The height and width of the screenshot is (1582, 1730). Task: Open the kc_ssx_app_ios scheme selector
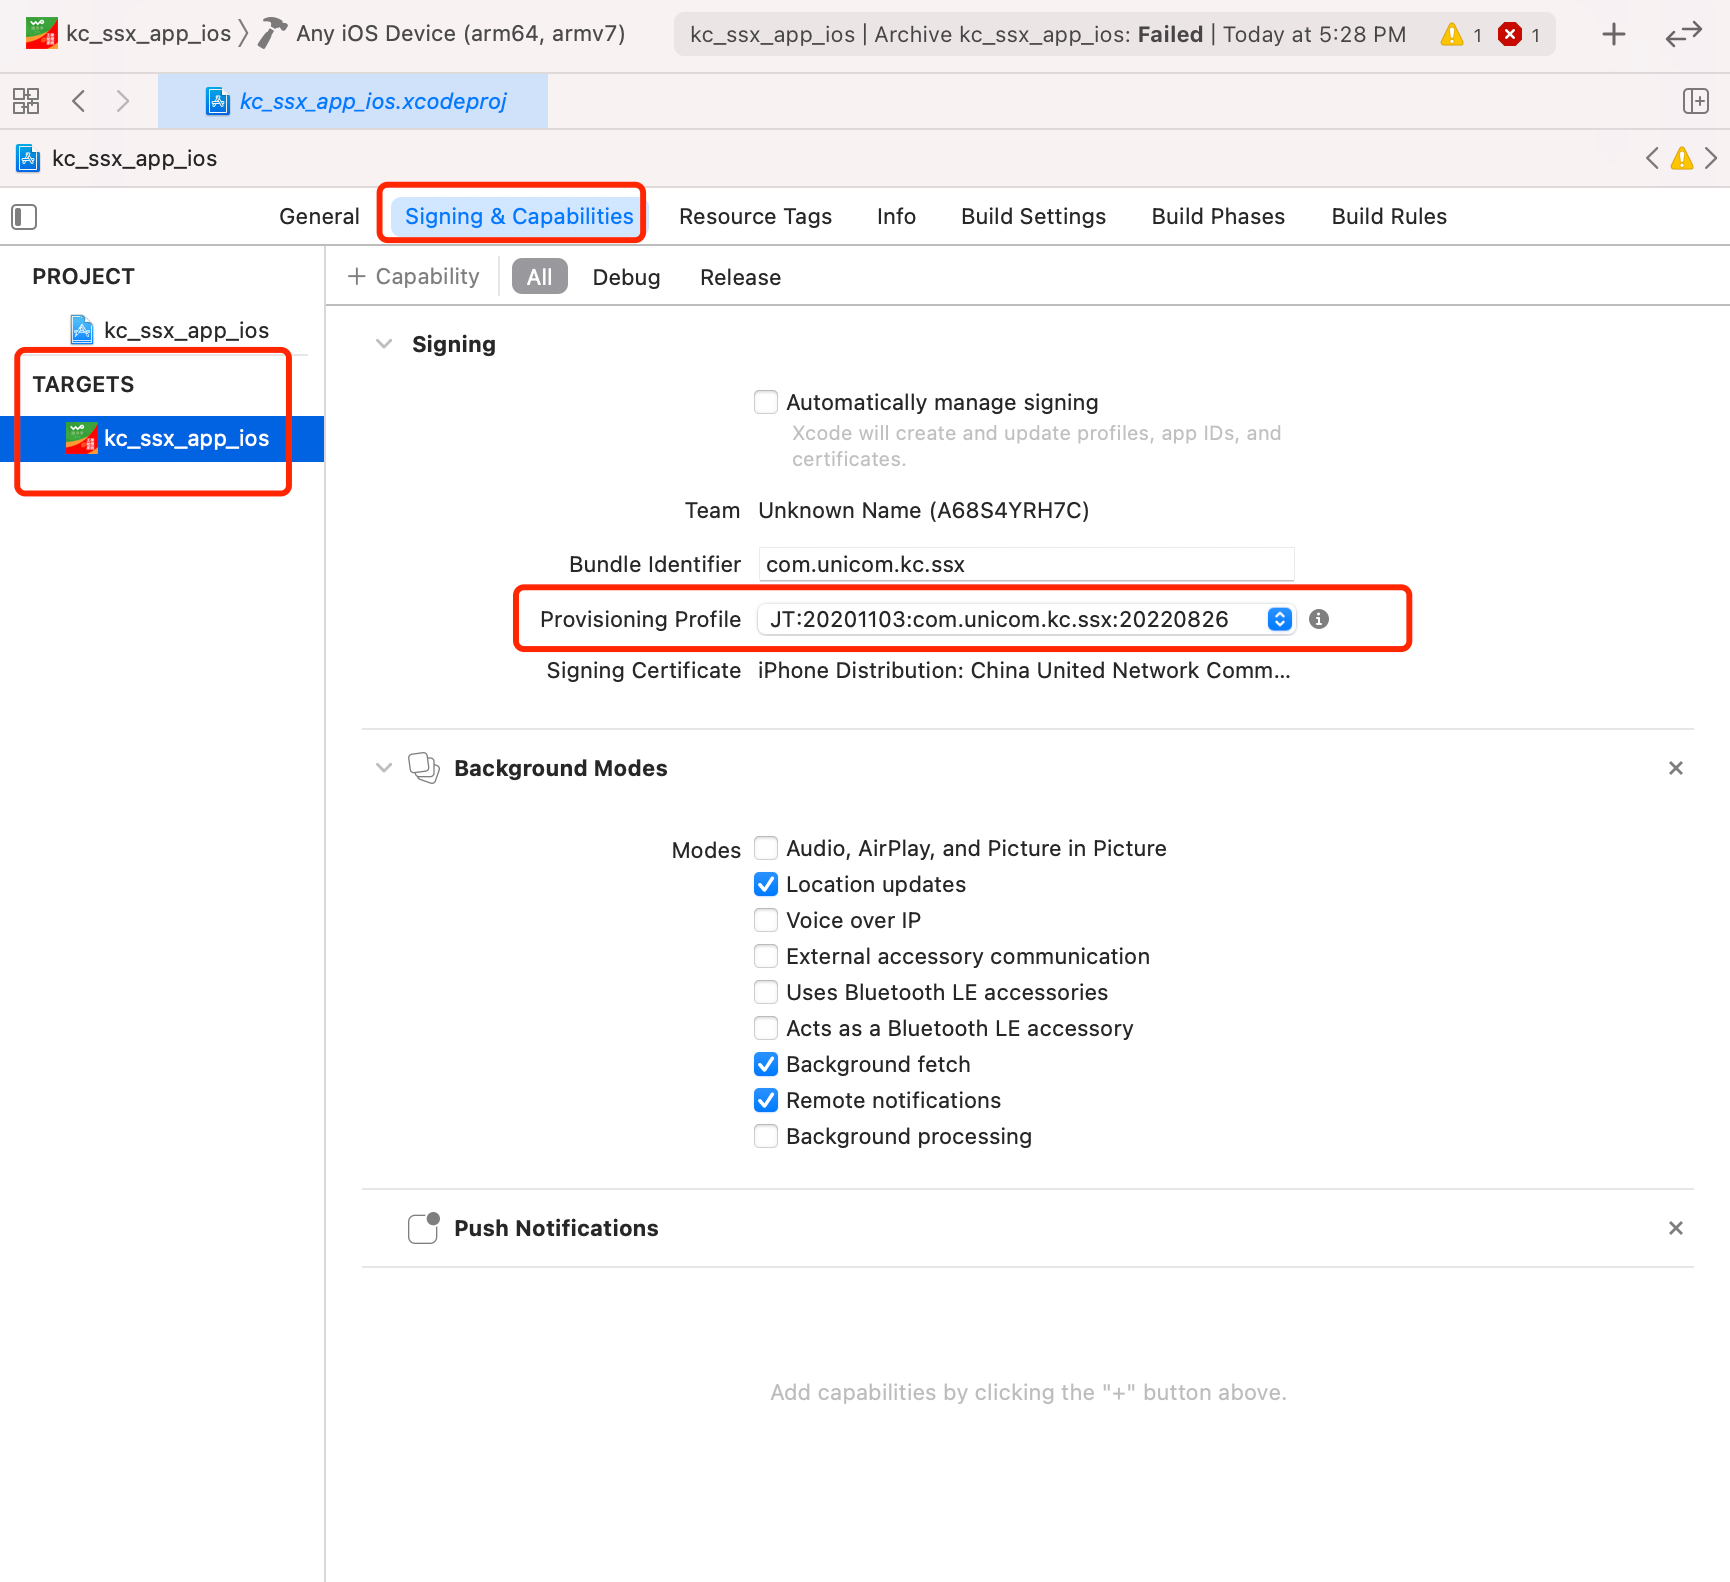[x=148, y=34]
